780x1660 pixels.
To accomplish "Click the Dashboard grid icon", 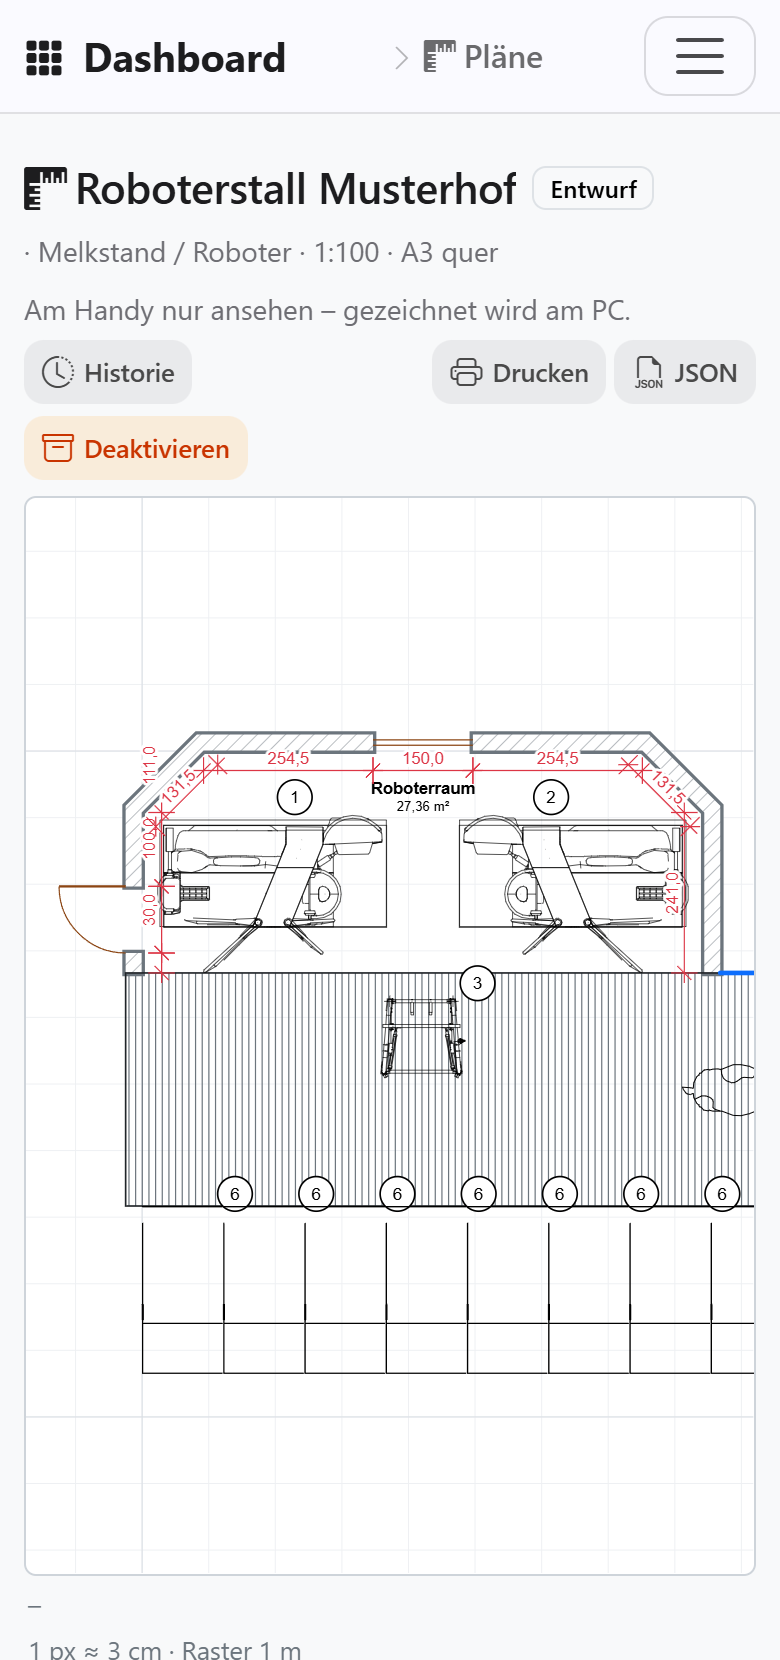I will tap(44, 58).
